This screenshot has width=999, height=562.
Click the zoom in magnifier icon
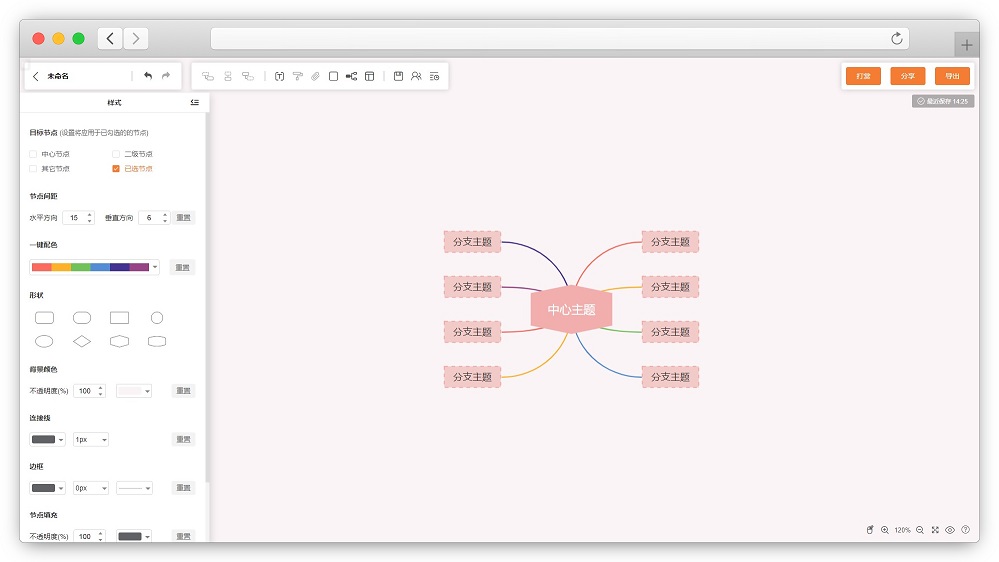click(x=885, y=530)
